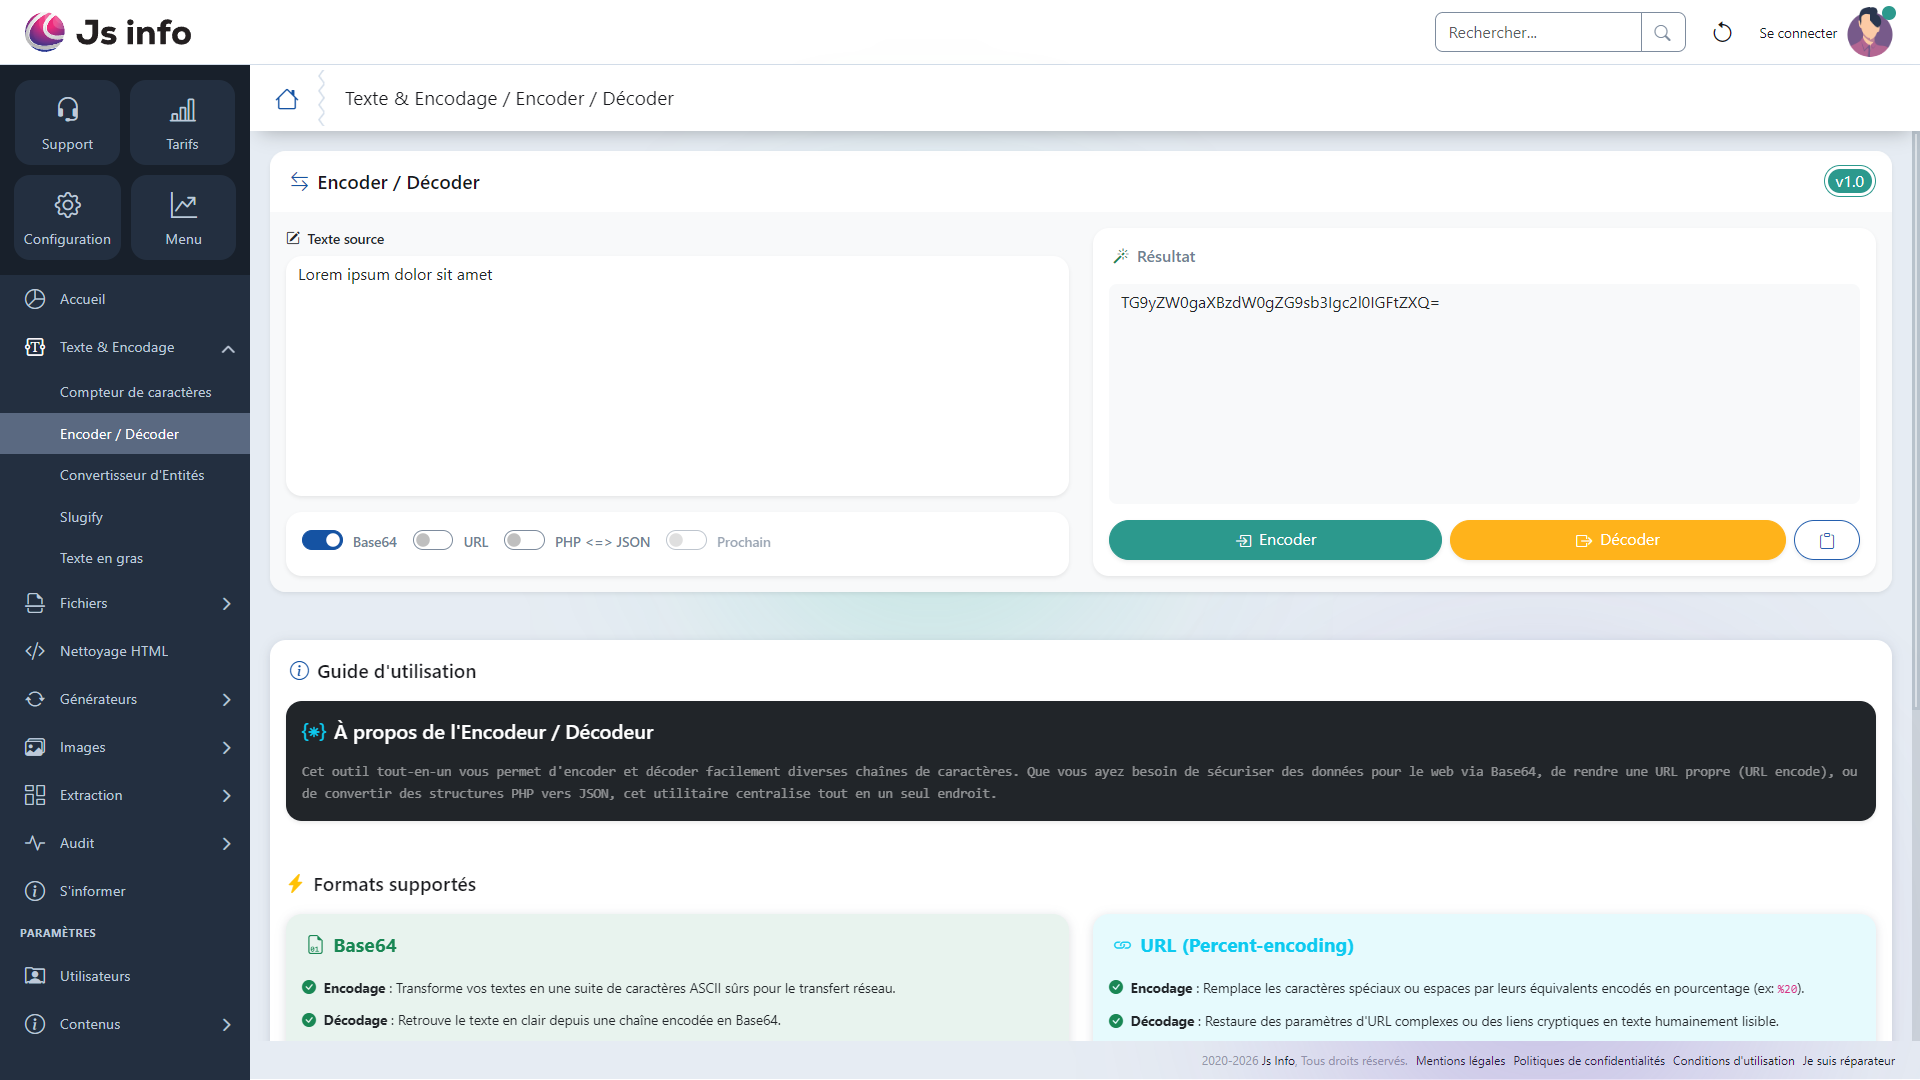Click the Audit pulse icon
1920x1080 pixels.
click(x=35, y=843)
